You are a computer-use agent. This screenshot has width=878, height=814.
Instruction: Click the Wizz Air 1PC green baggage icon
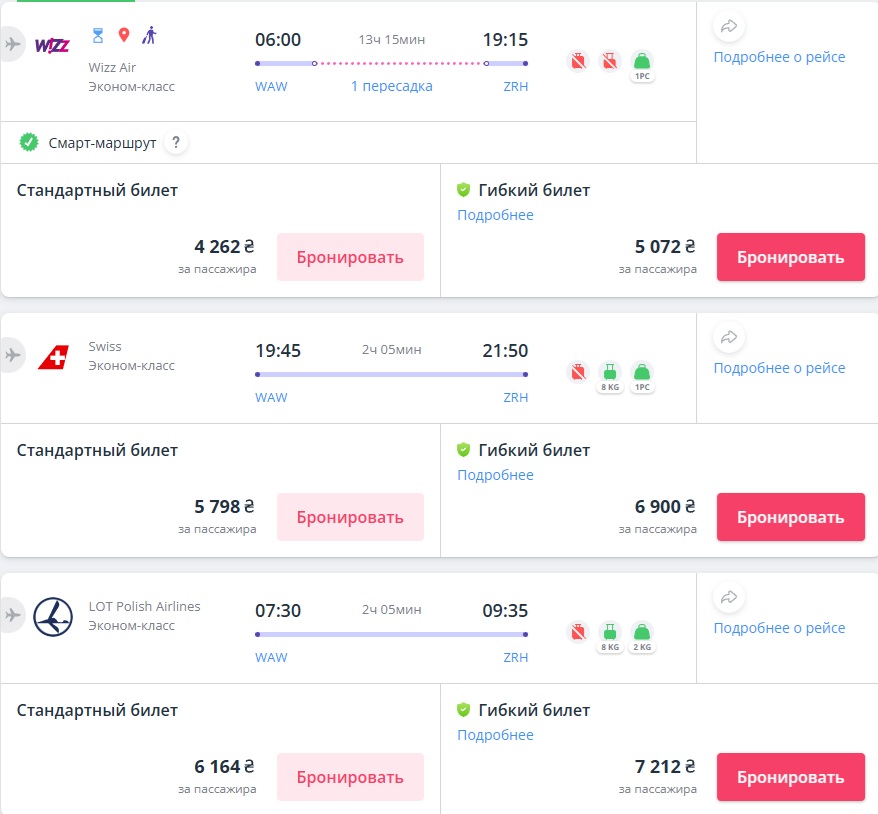pyautogui.click(x=642, y=63)
